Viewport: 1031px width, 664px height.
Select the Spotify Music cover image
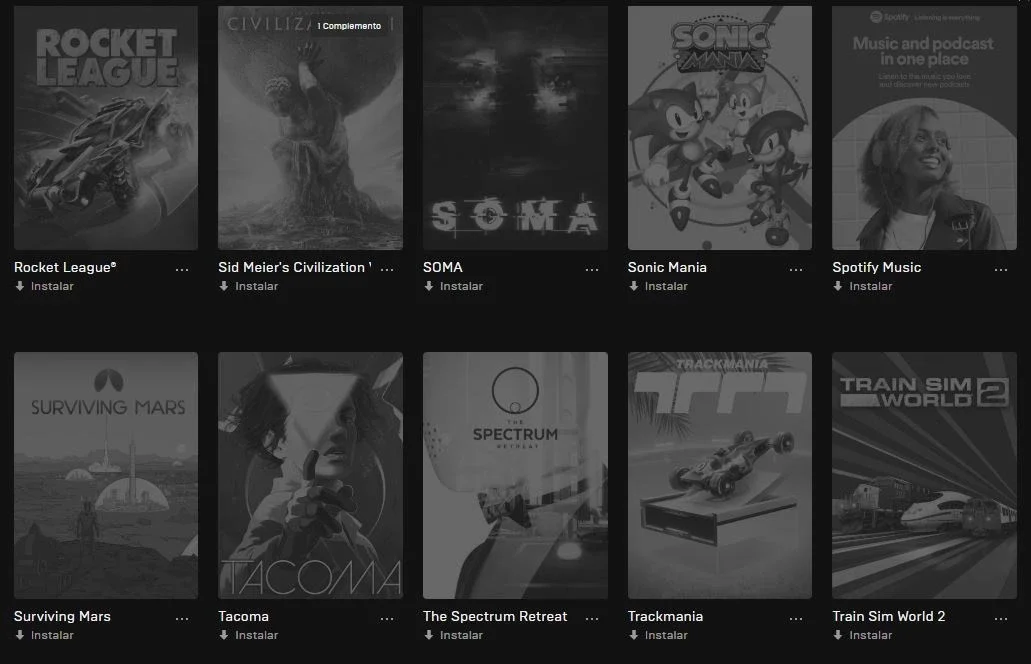point(924,128)
